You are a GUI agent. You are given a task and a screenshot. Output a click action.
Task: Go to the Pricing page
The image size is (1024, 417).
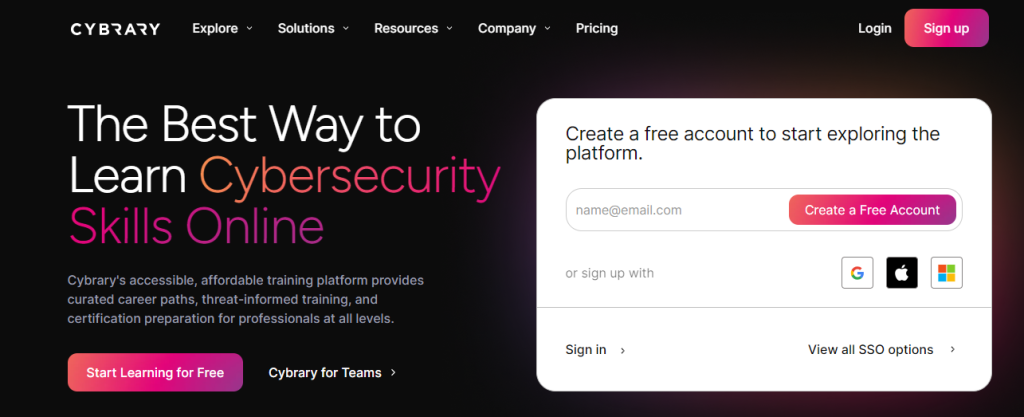pos(597,28)
